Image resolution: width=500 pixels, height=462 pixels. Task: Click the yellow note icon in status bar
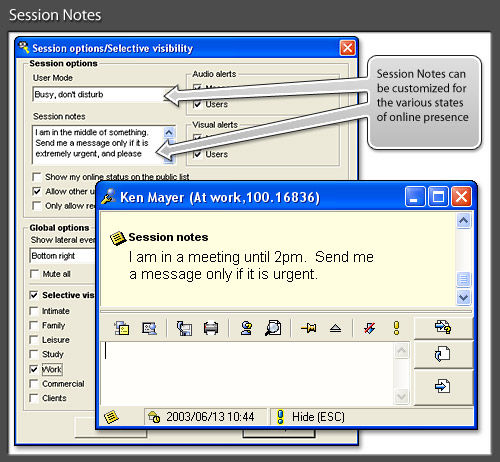pos(111,417)
